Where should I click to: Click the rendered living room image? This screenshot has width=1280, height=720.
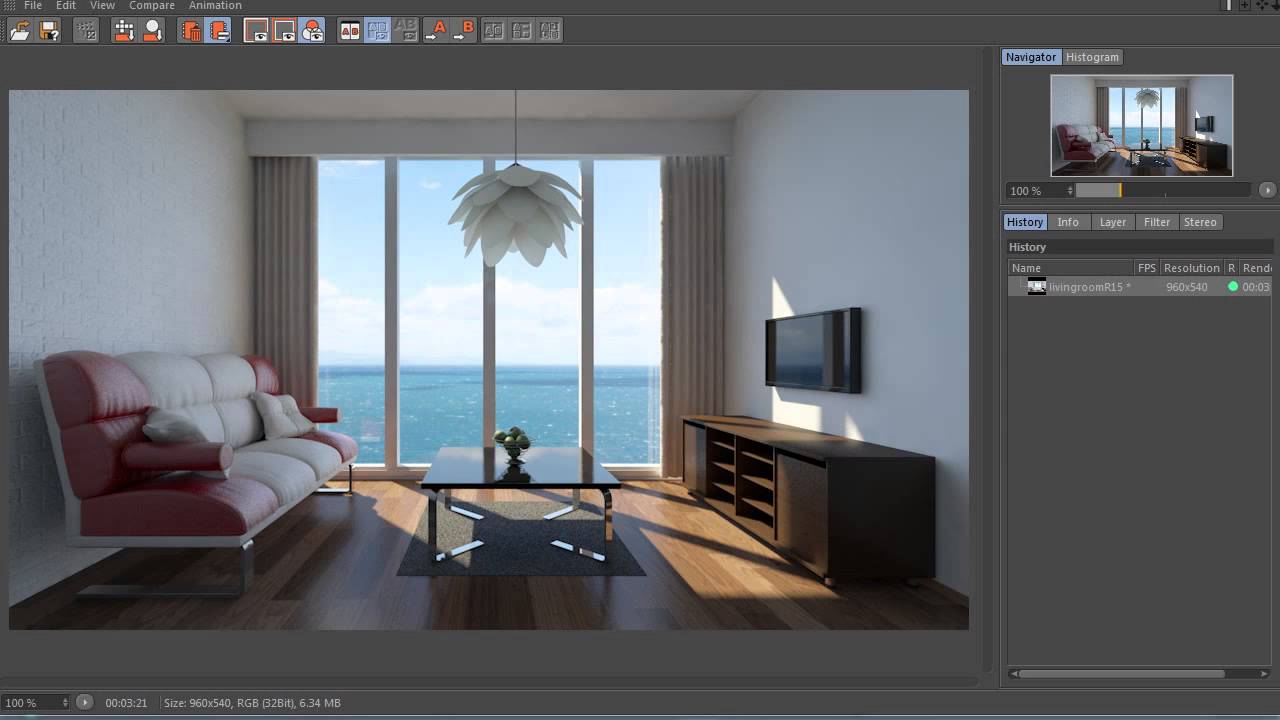click(x=489, y=360)
